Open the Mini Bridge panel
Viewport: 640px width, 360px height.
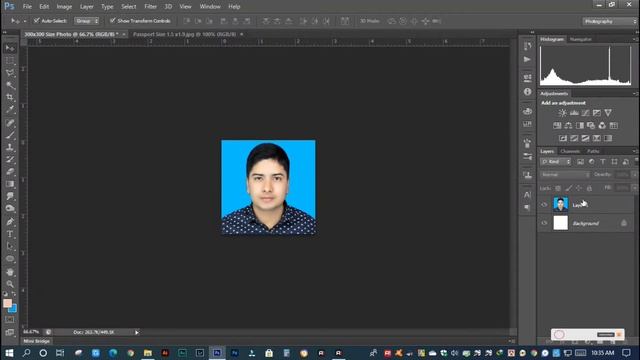click(37, 341)
